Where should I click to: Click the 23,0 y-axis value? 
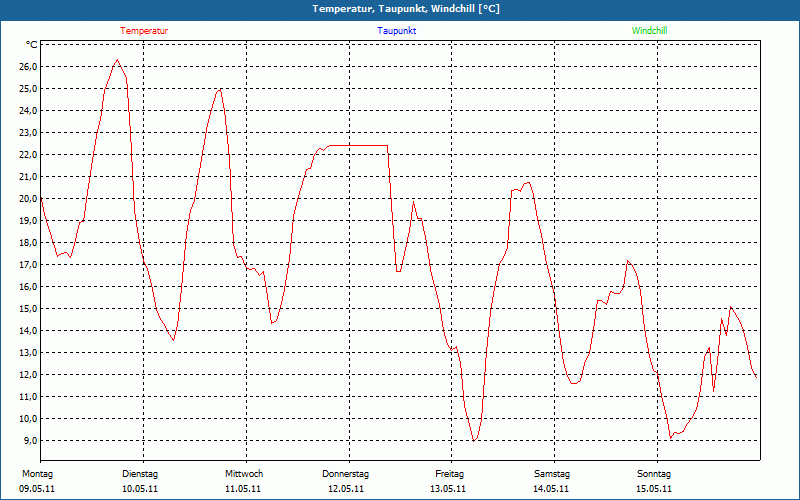click(28, 133)
